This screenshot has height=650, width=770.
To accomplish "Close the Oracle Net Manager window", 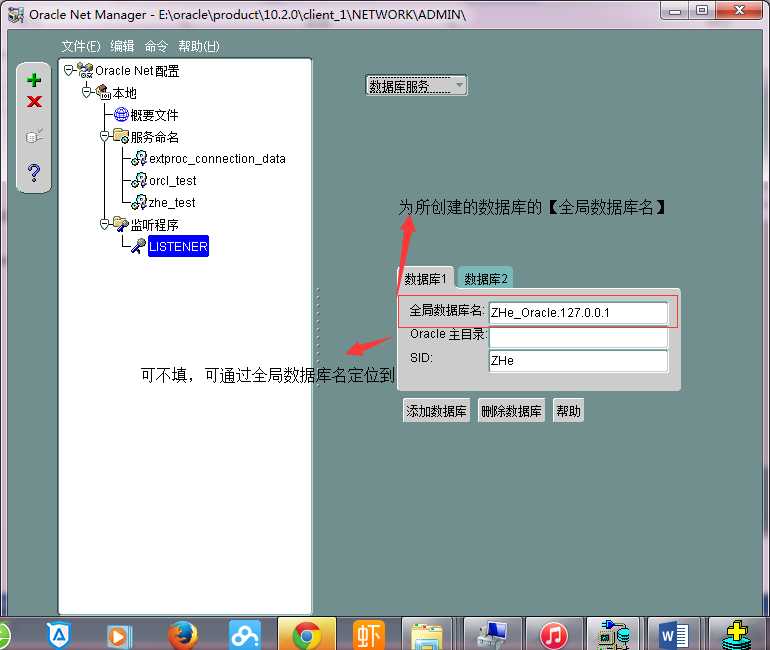I will click(x=739, y=11).
